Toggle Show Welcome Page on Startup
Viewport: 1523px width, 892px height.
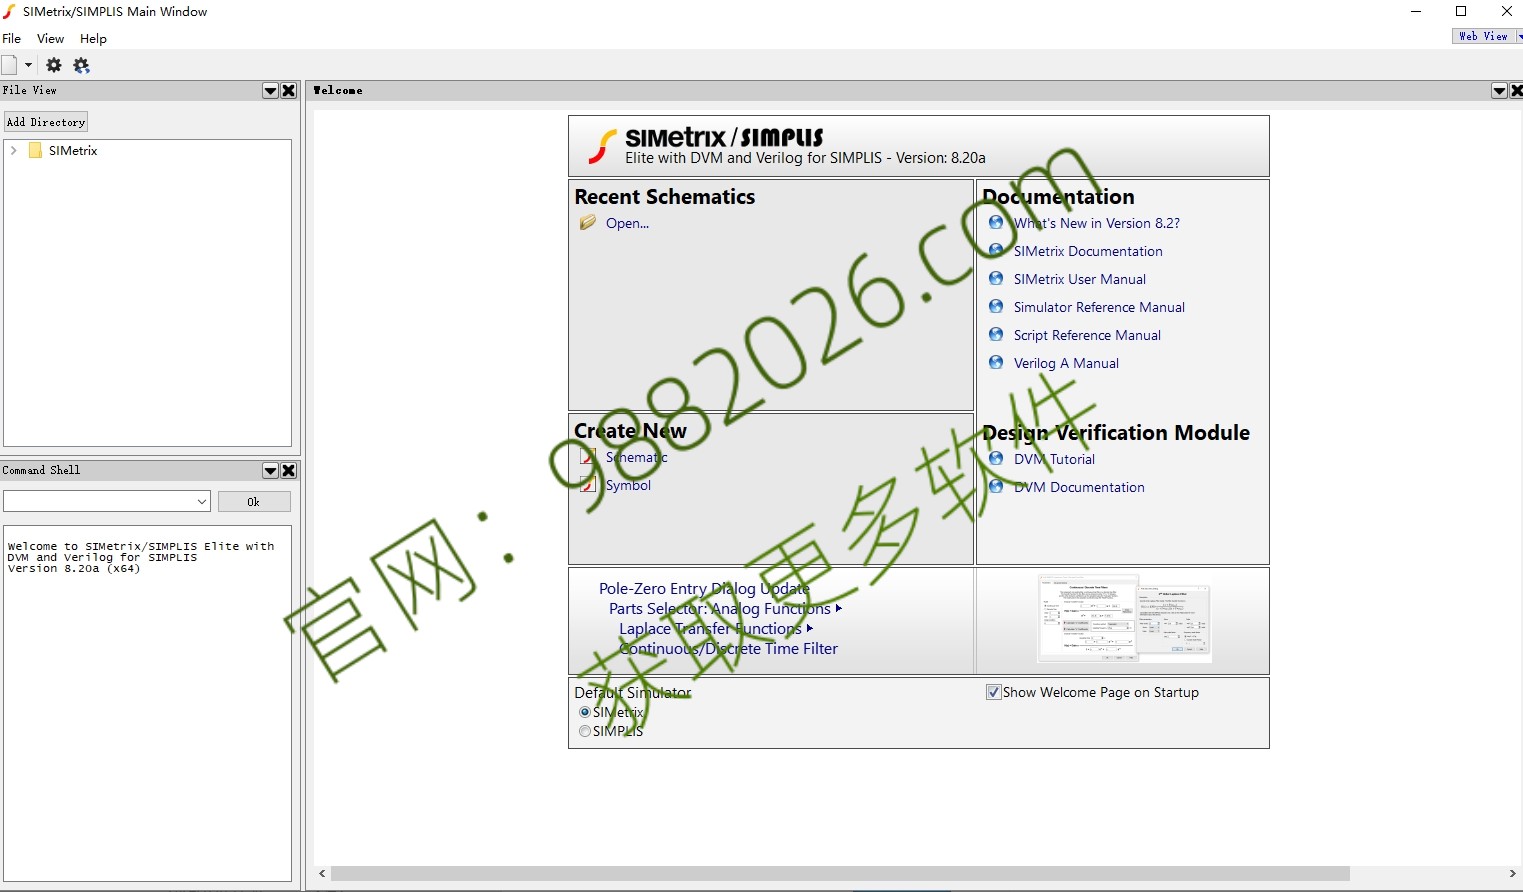[994, 692]
